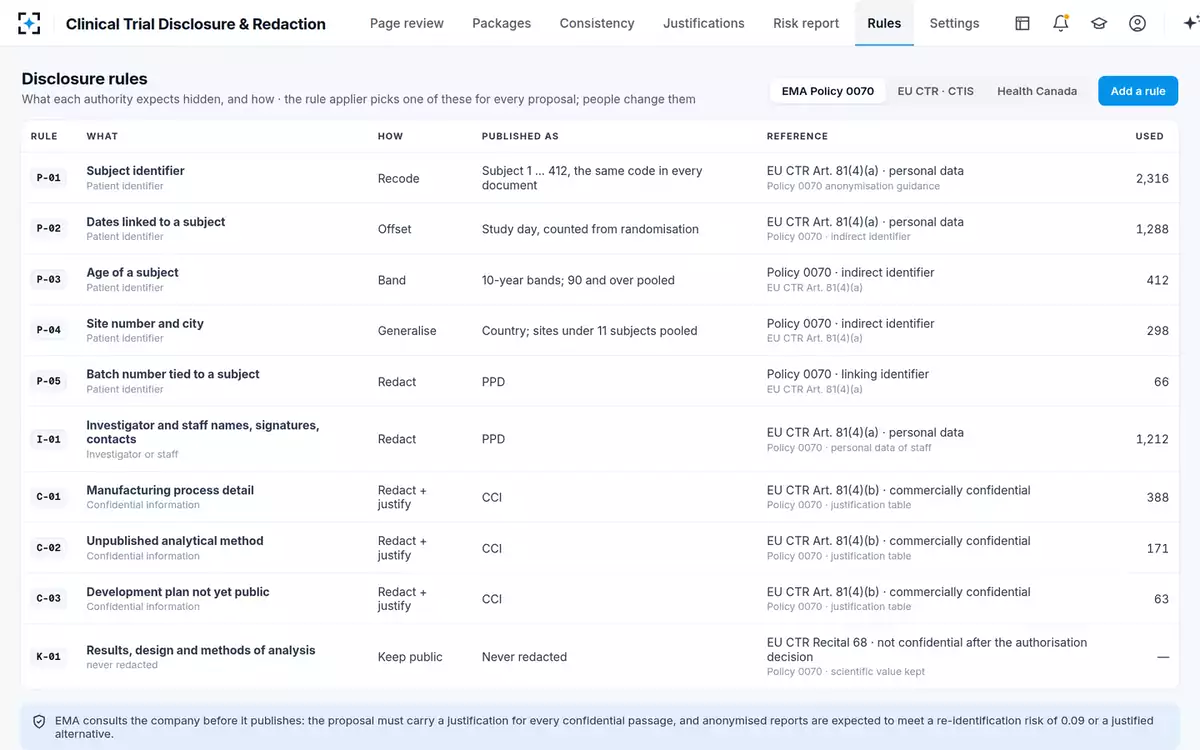Click the K-01 rule code badge
The height and width of the screenshot is (750, 1200).
[x=49, y=657]
